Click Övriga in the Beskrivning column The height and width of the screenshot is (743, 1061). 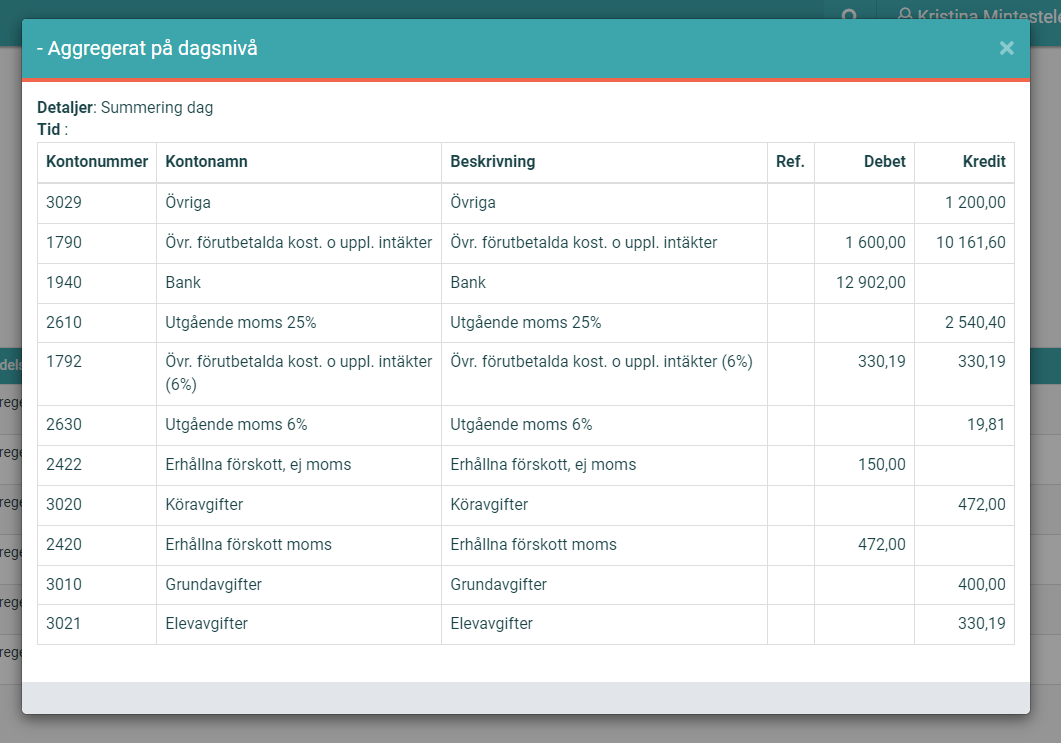click(x=473, y=202)
